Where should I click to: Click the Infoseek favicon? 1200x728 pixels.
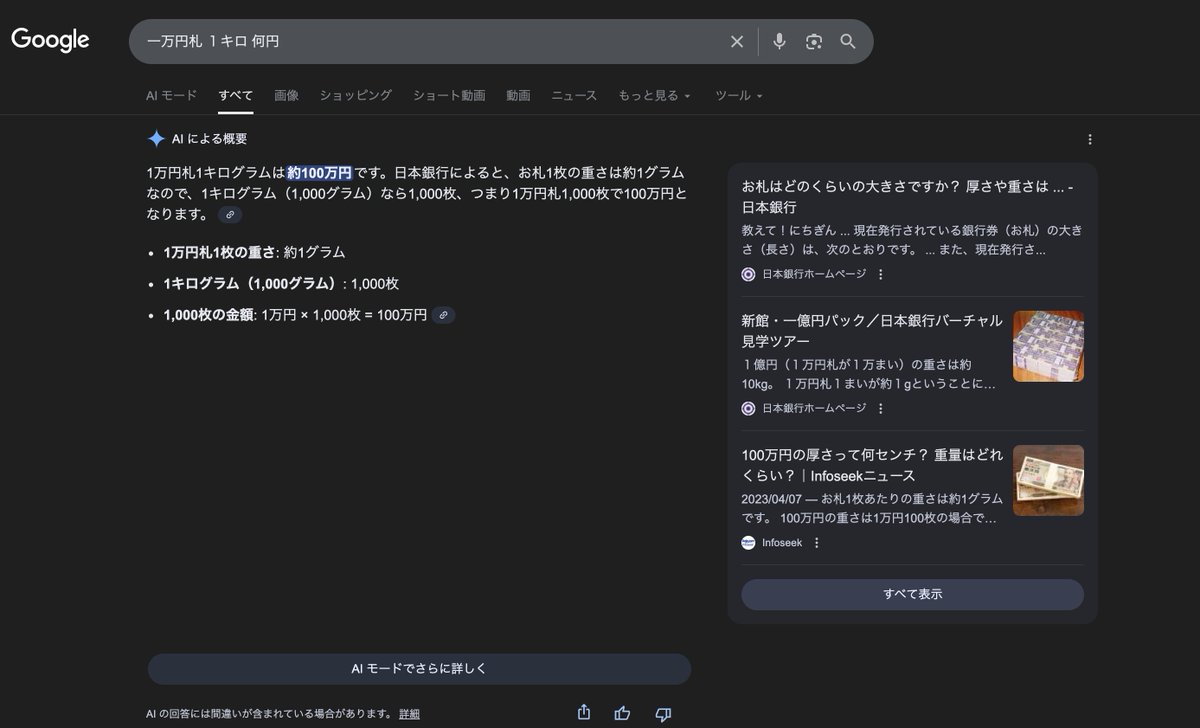(748, 543)
